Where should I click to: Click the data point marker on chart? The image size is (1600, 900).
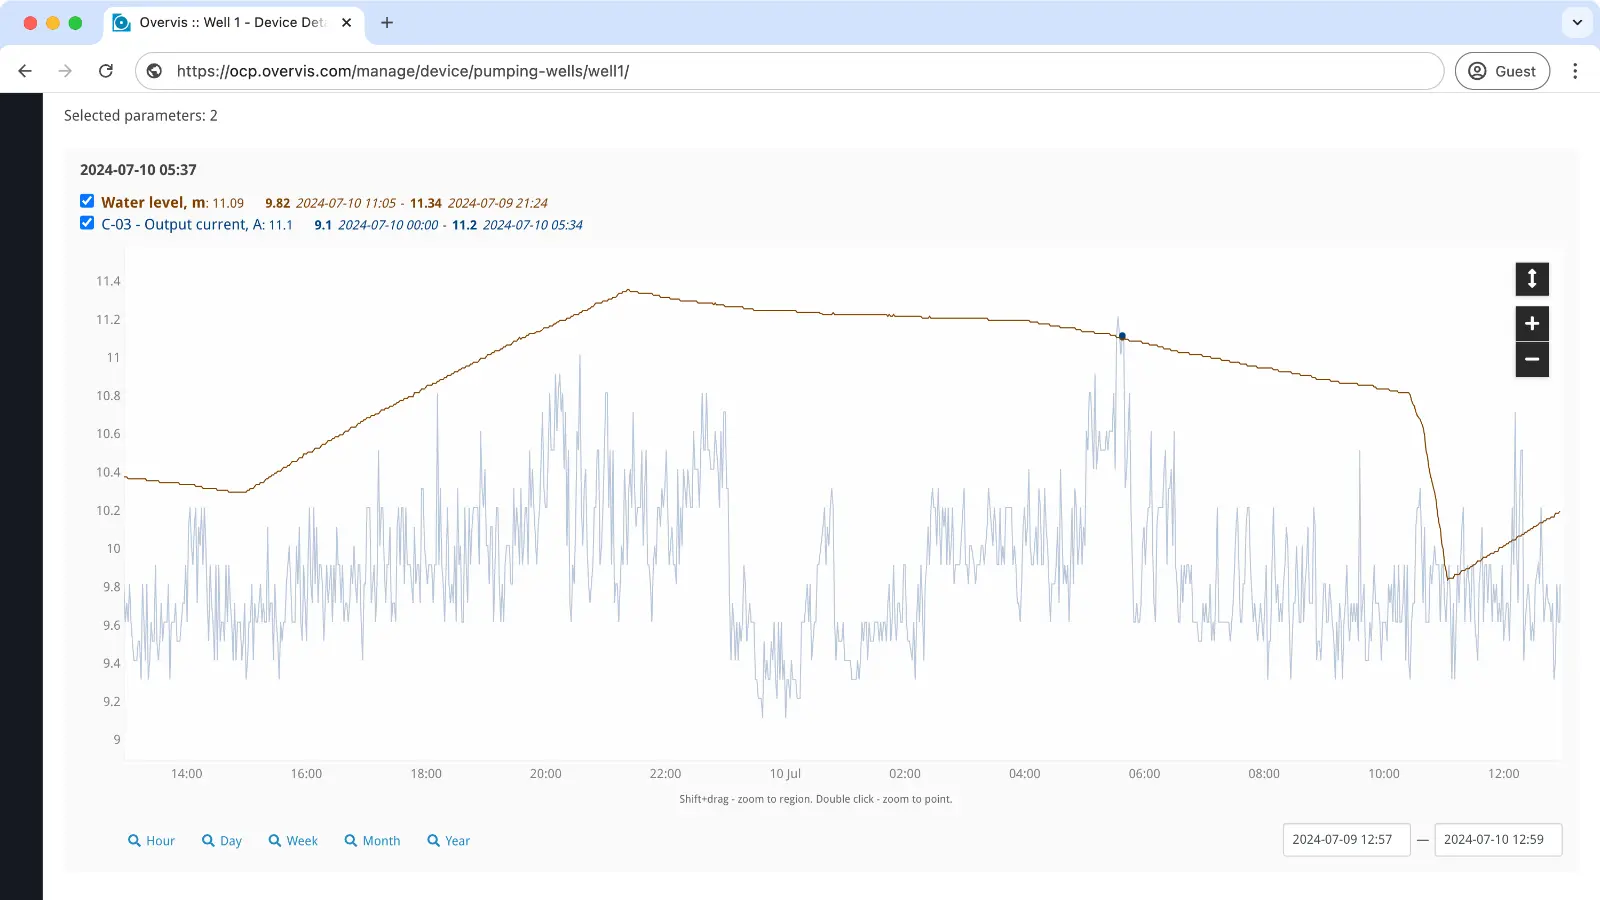1122,336
